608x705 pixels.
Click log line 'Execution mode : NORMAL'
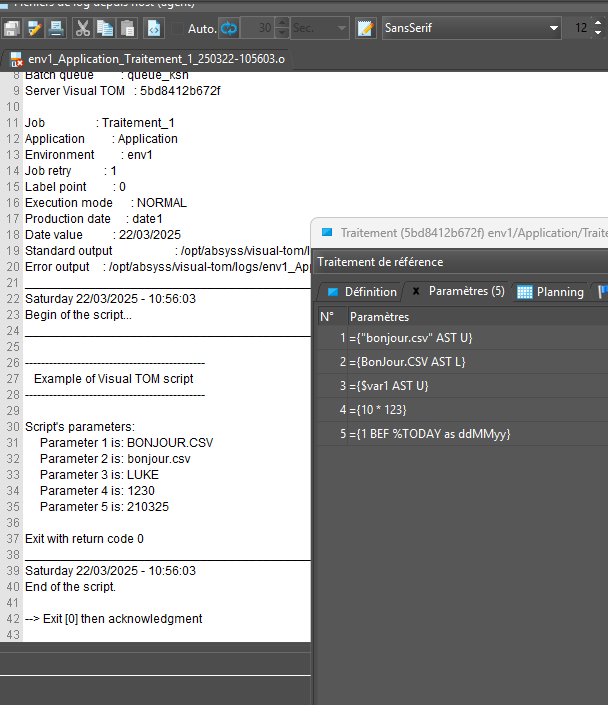coord(106,203)
